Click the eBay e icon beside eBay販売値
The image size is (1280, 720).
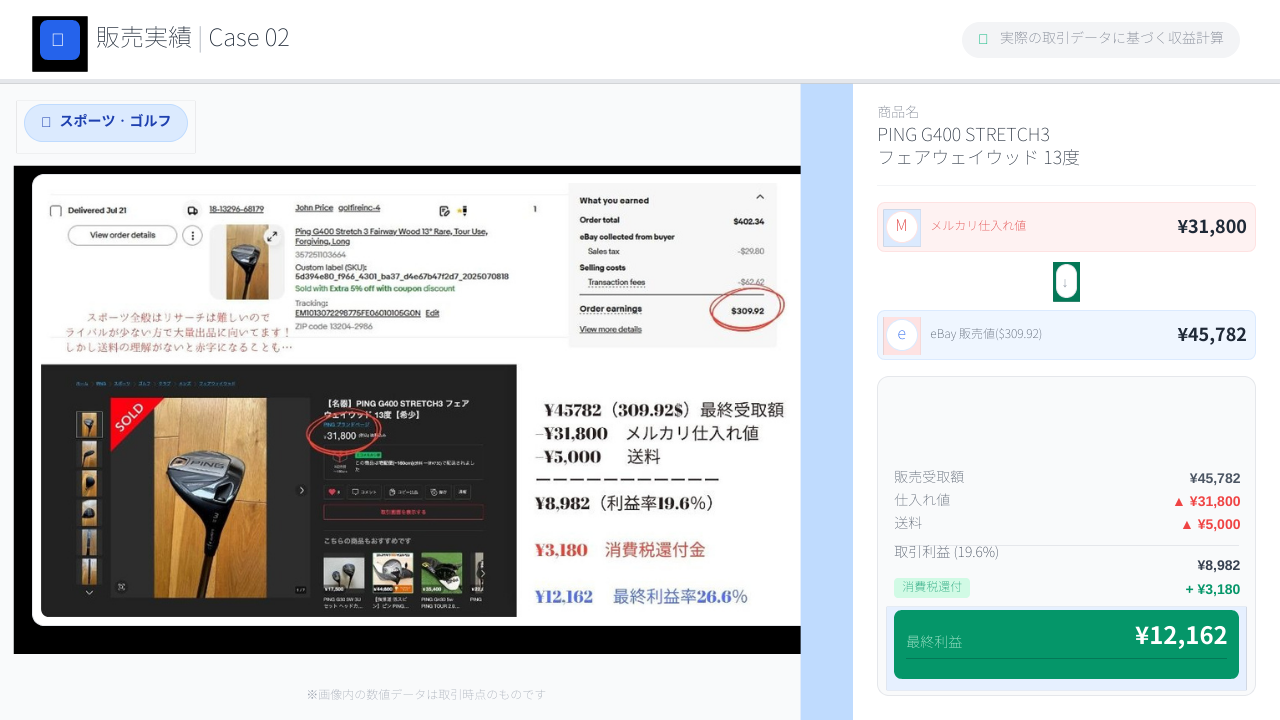[902, 335]
